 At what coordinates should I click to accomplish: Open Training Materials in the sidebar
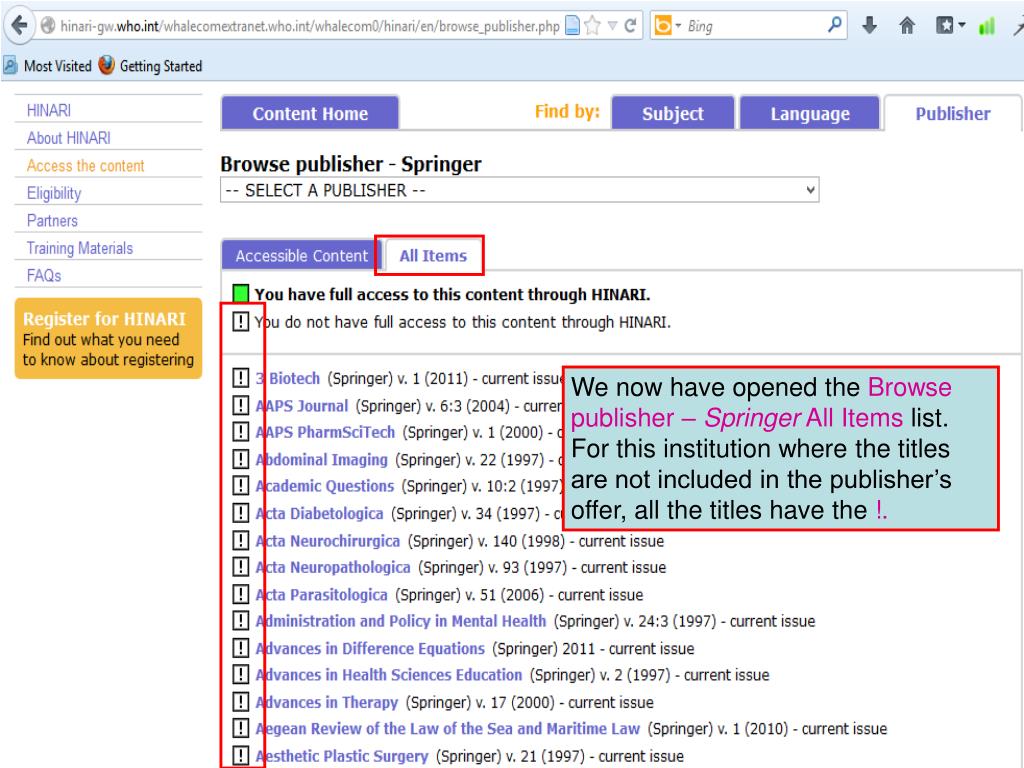coord(80,248)
